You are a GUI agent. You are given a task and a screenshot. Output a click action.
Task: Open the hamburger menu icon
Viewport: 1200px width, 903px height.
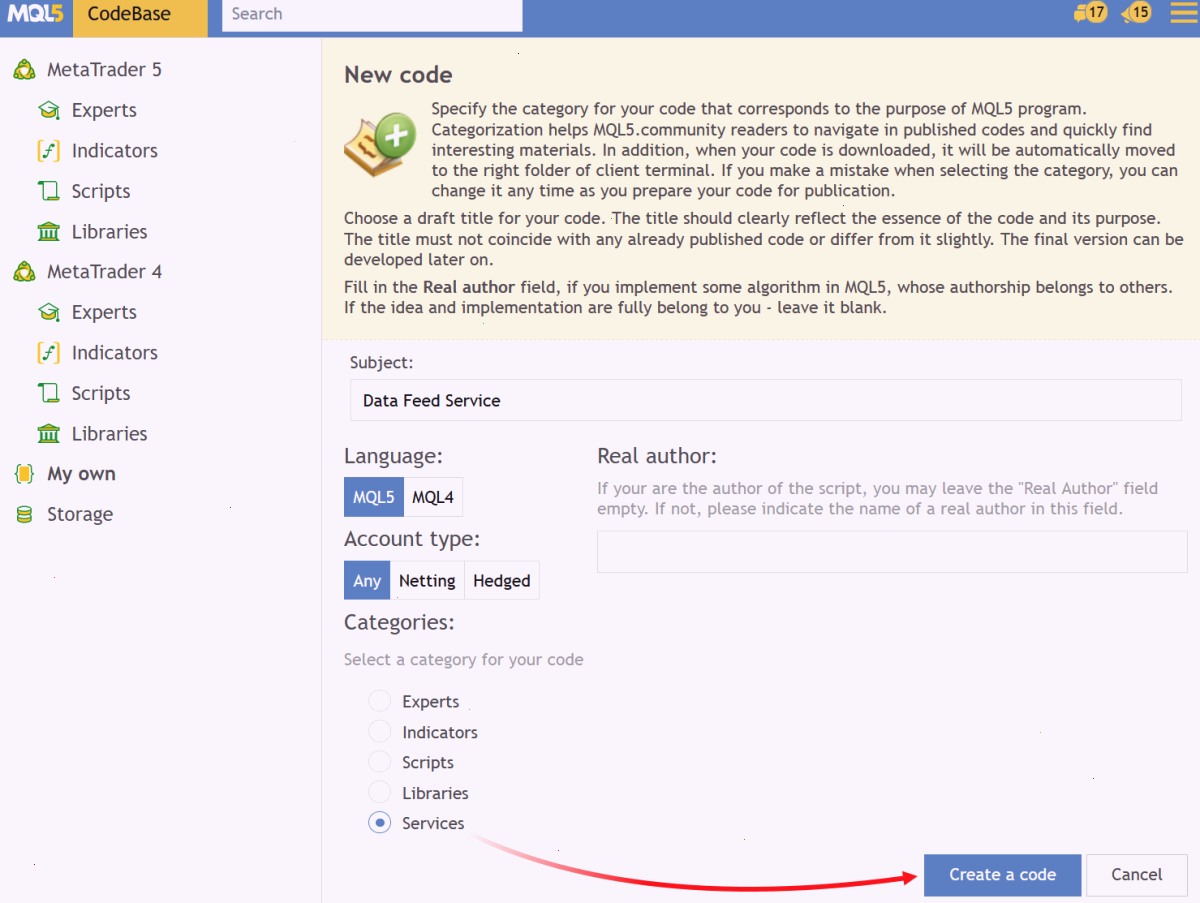1183,13
